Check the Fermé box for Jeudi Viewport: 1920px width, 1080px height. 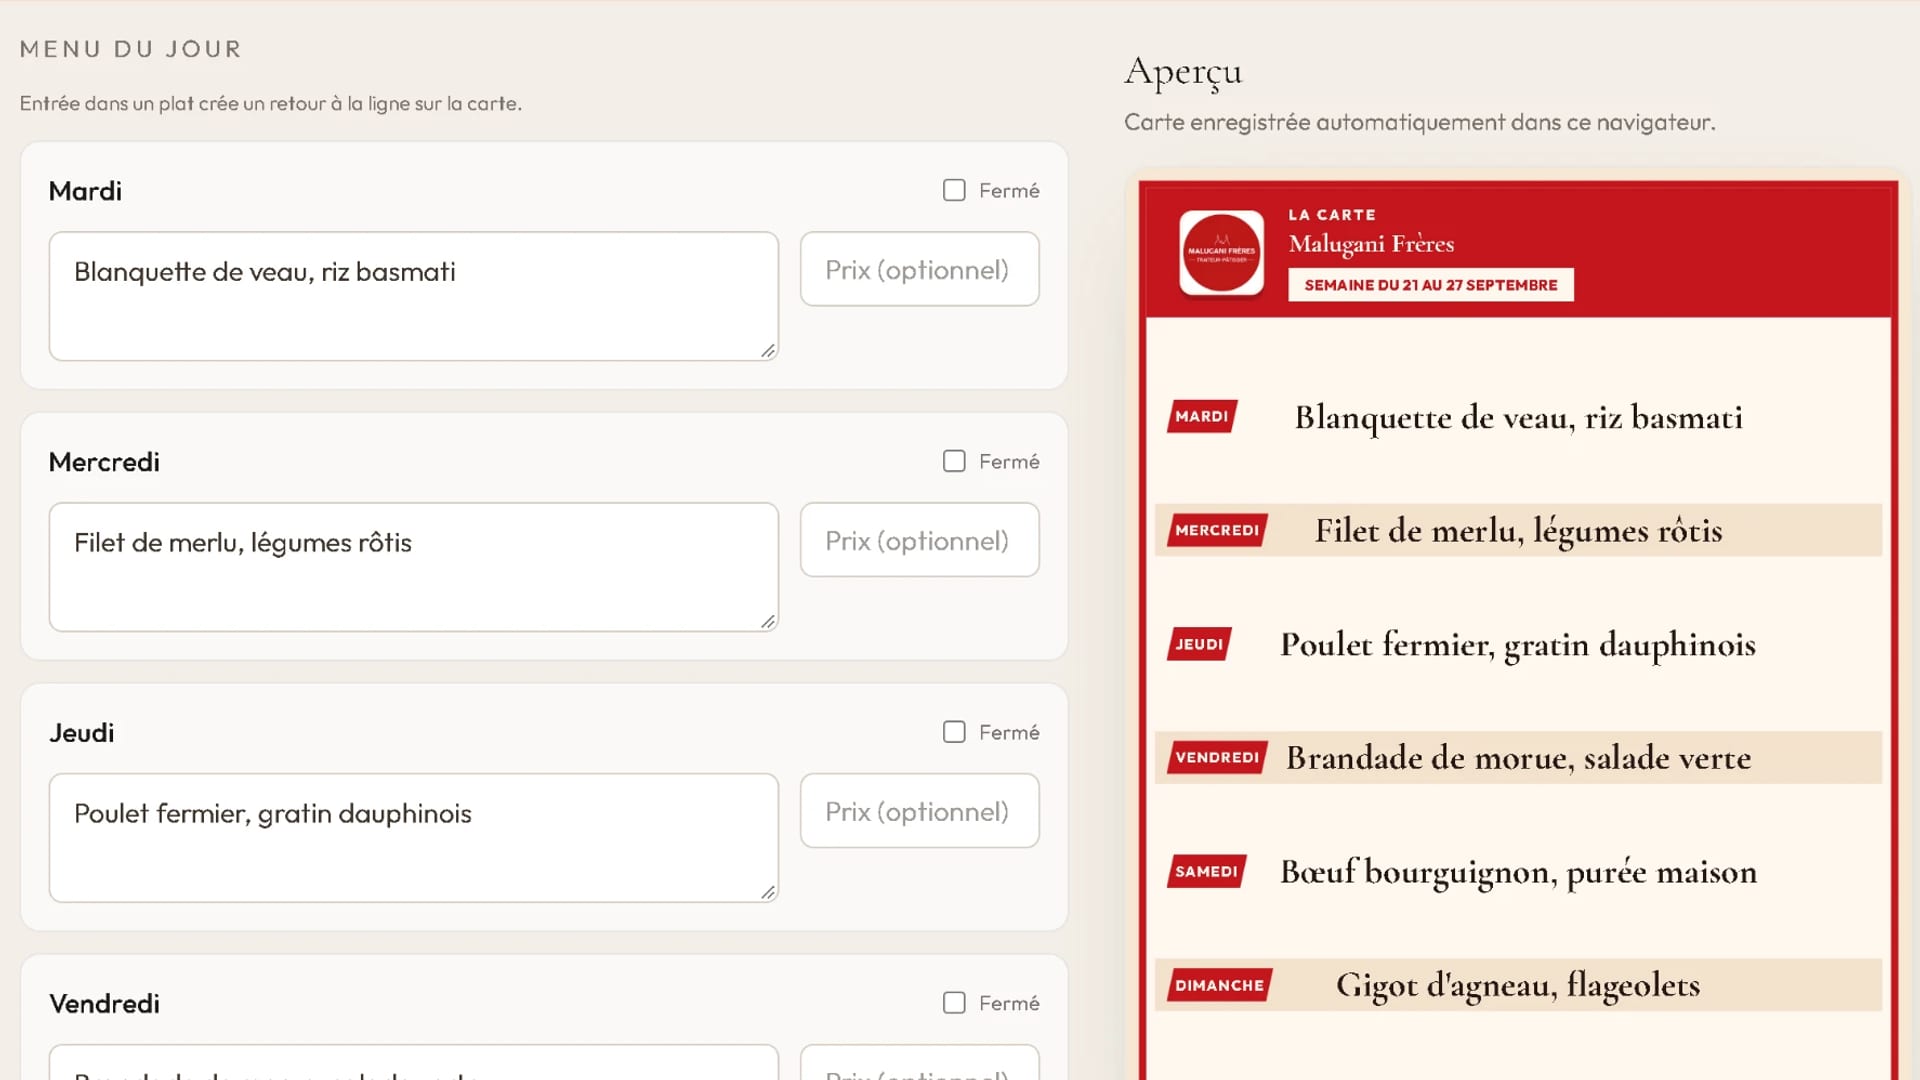[x=954, y=732]
